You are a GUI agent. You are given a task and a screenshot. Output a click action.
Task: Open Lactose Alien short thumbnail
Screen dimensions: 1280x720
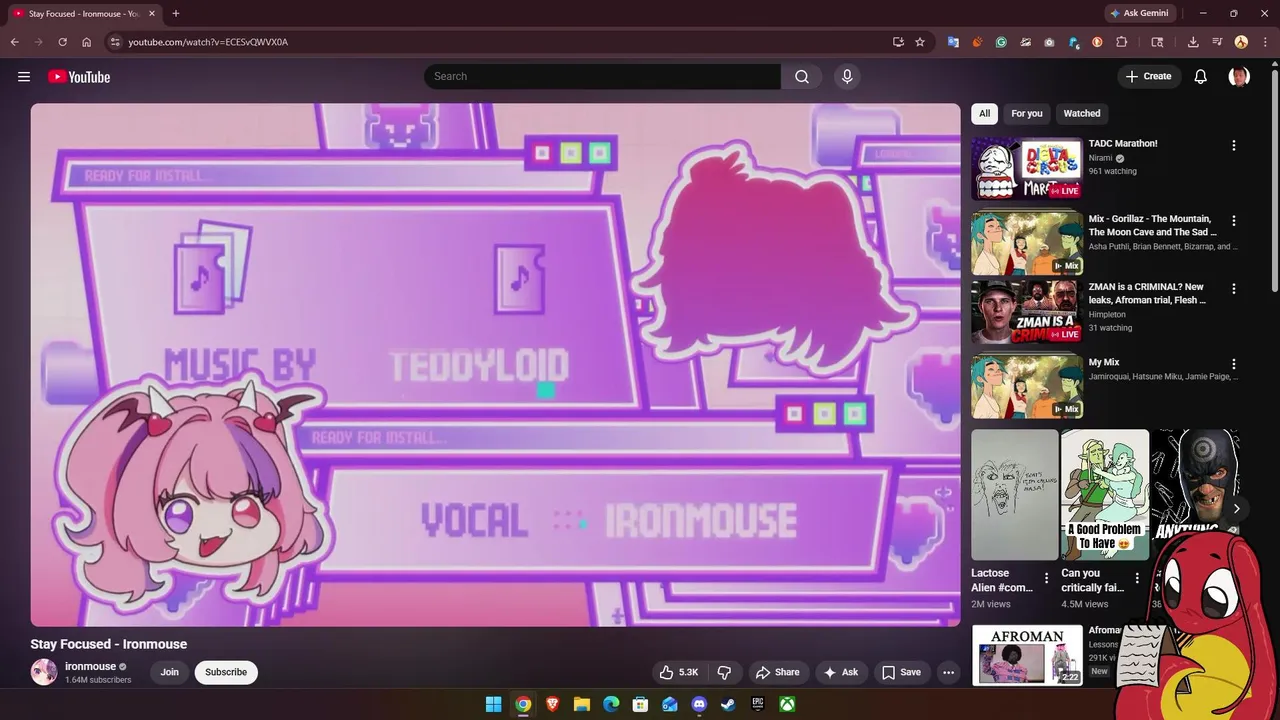point(1014,495)
